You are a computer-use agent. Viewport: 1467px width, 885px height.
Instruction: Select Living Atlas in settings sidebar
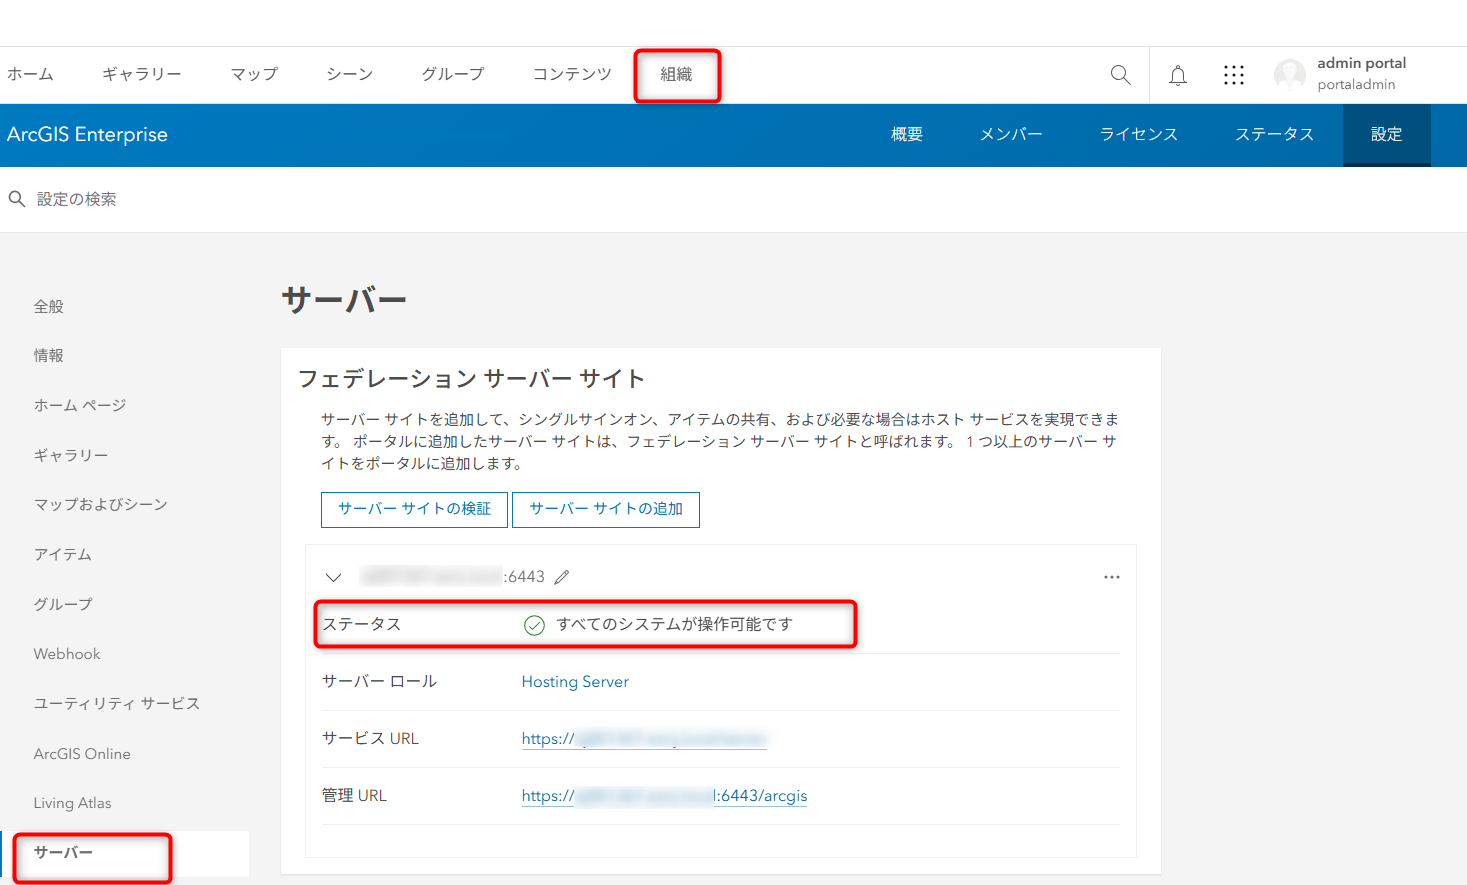point(72,803)
